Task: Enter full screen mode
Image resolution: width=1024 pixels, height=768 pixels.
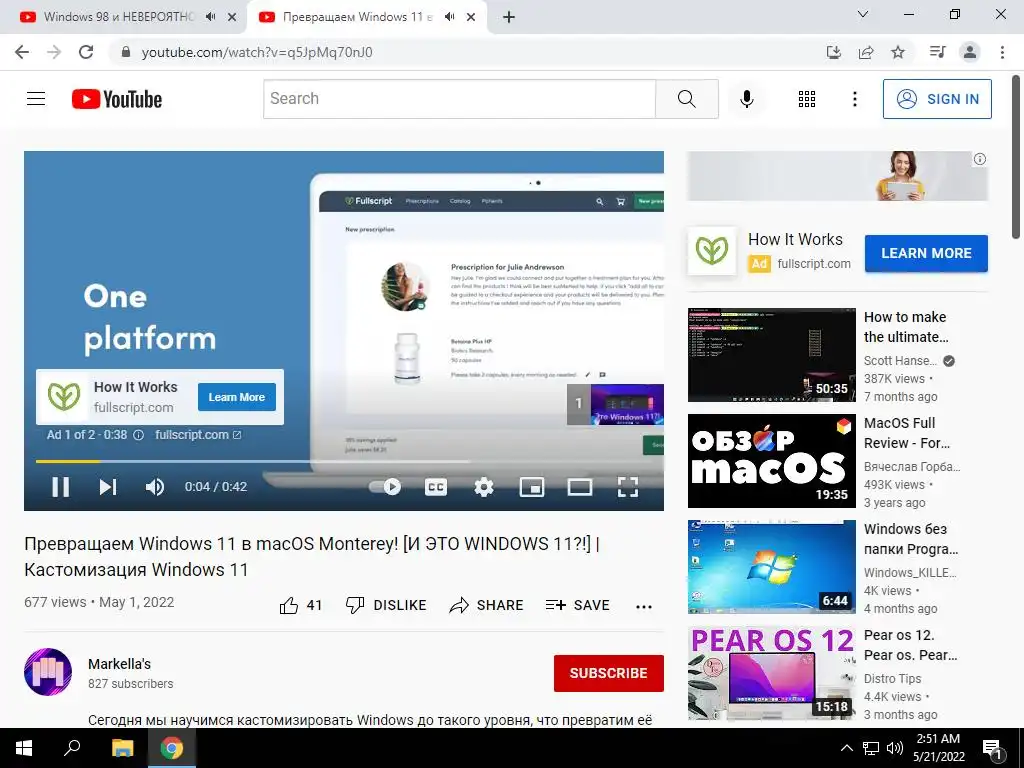Action: coord(628,487)
